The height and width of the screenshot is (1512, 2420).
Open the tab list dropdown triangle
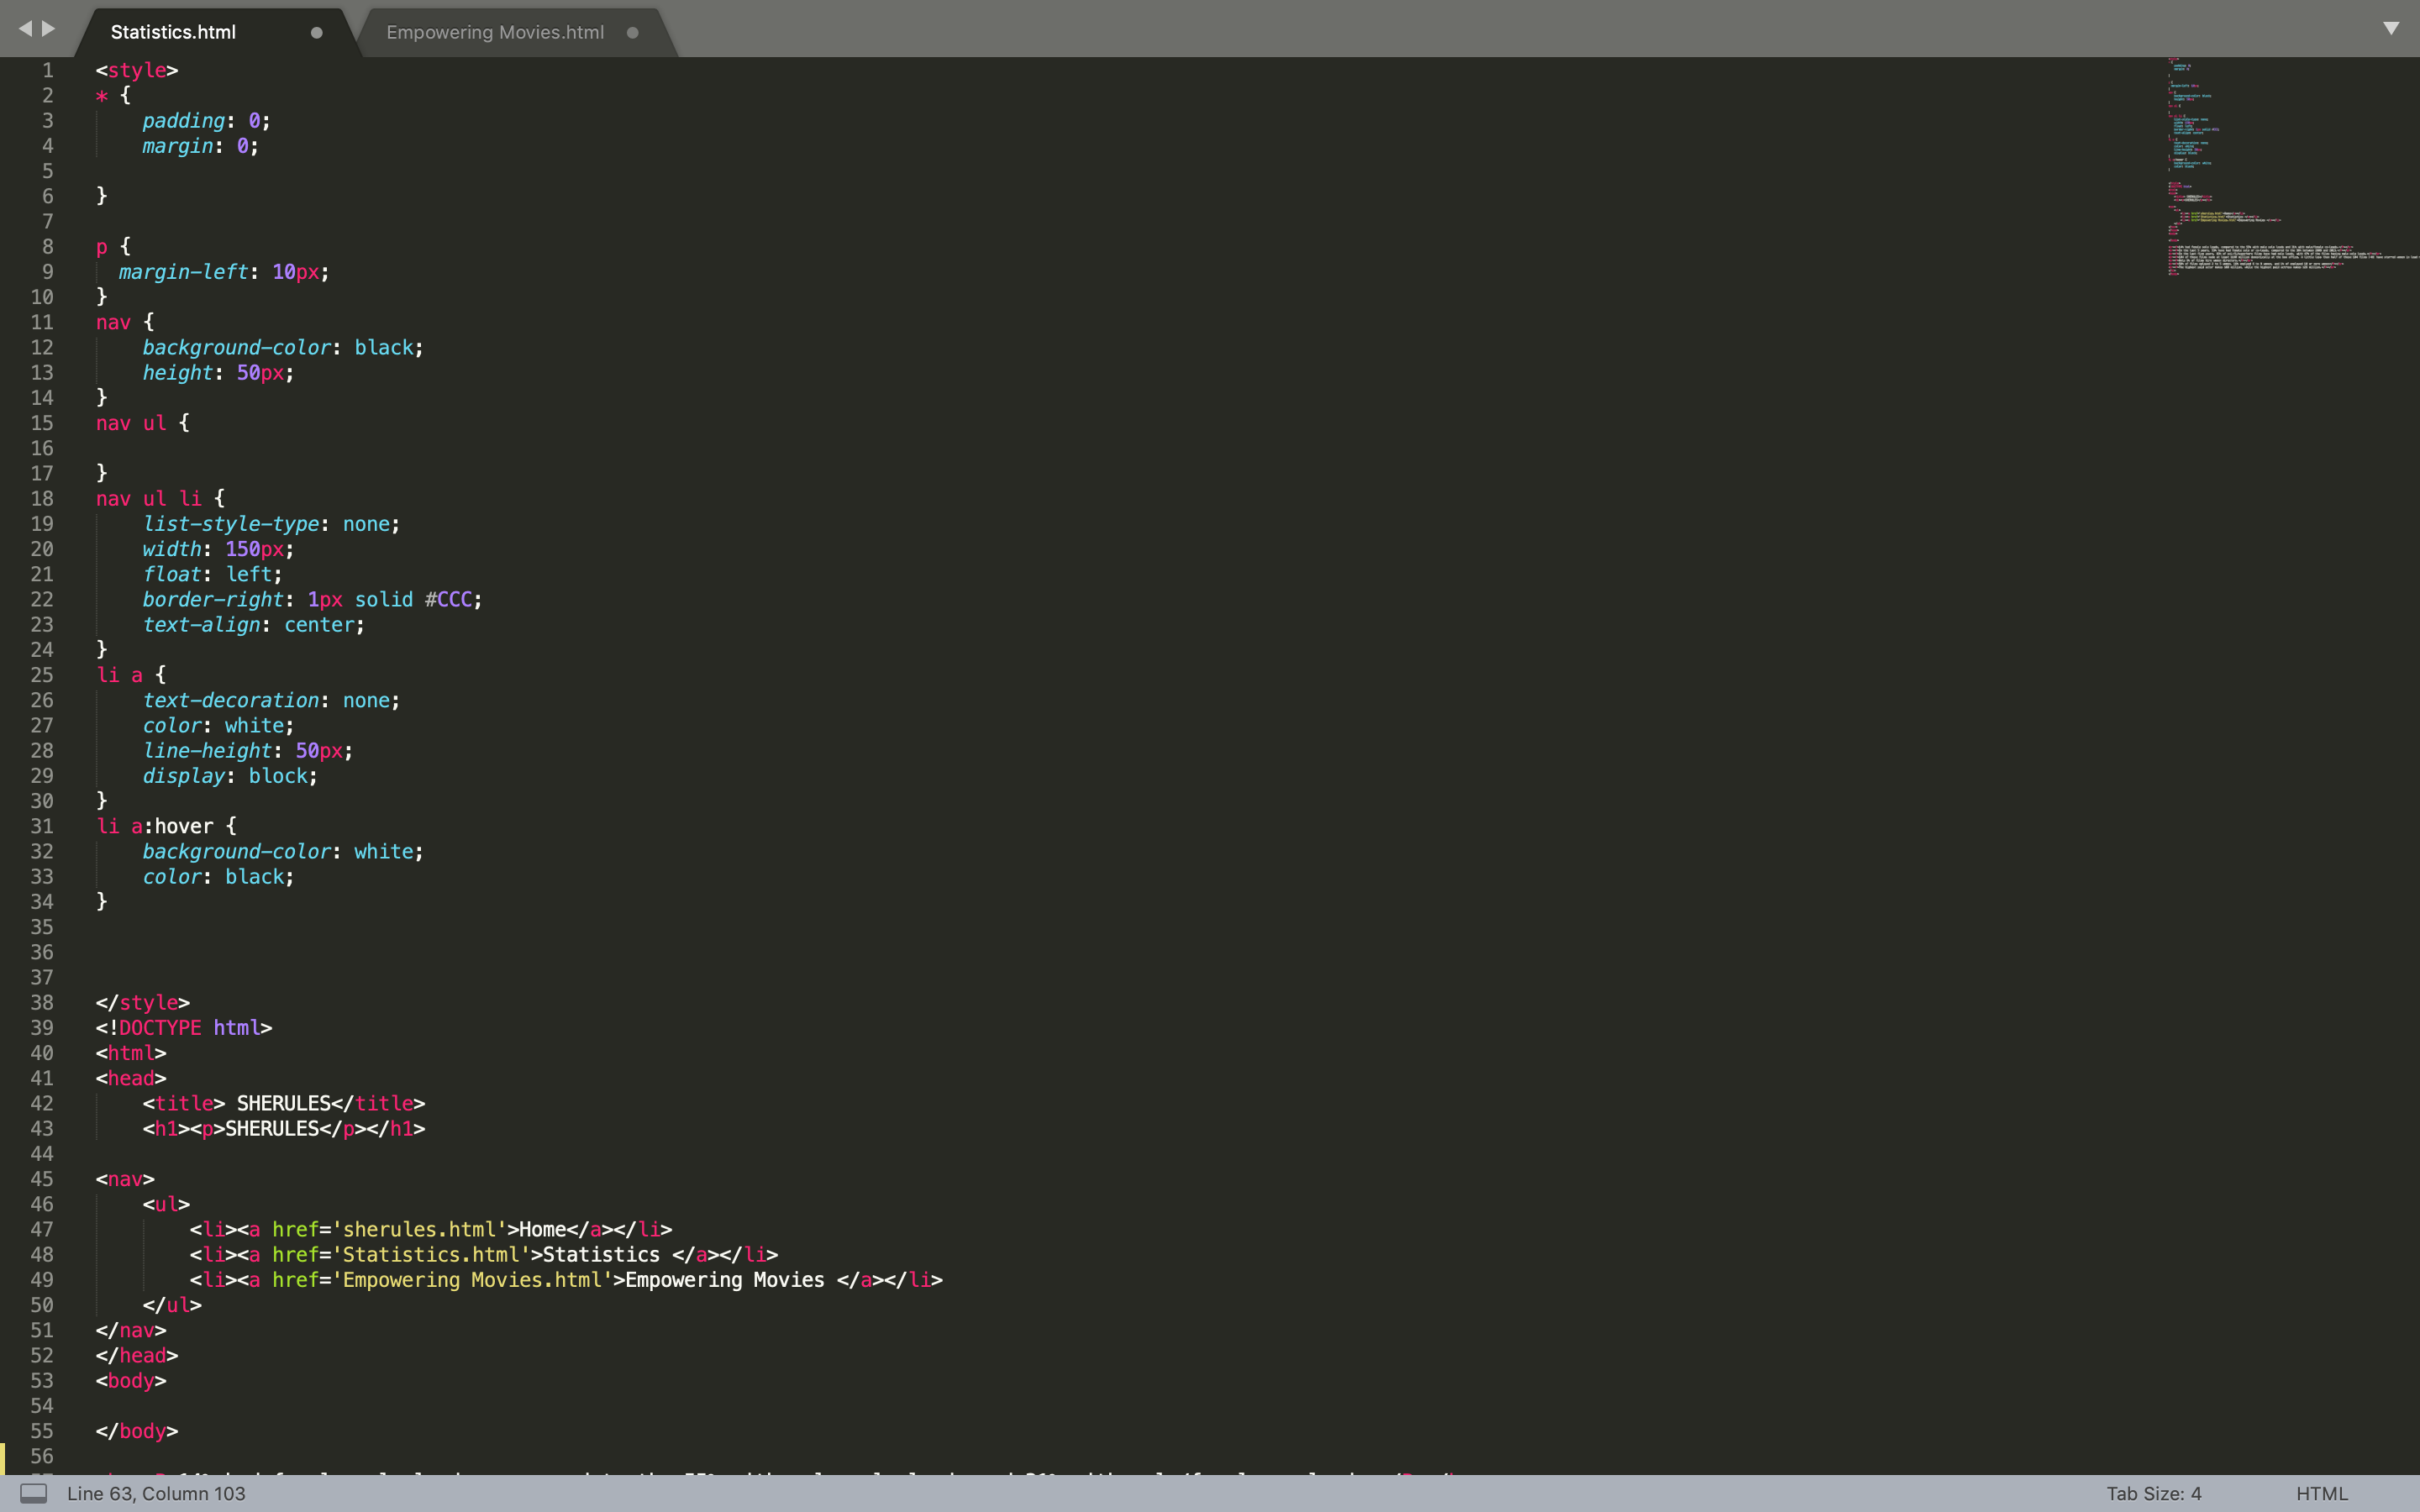[x=2390, y=28]
